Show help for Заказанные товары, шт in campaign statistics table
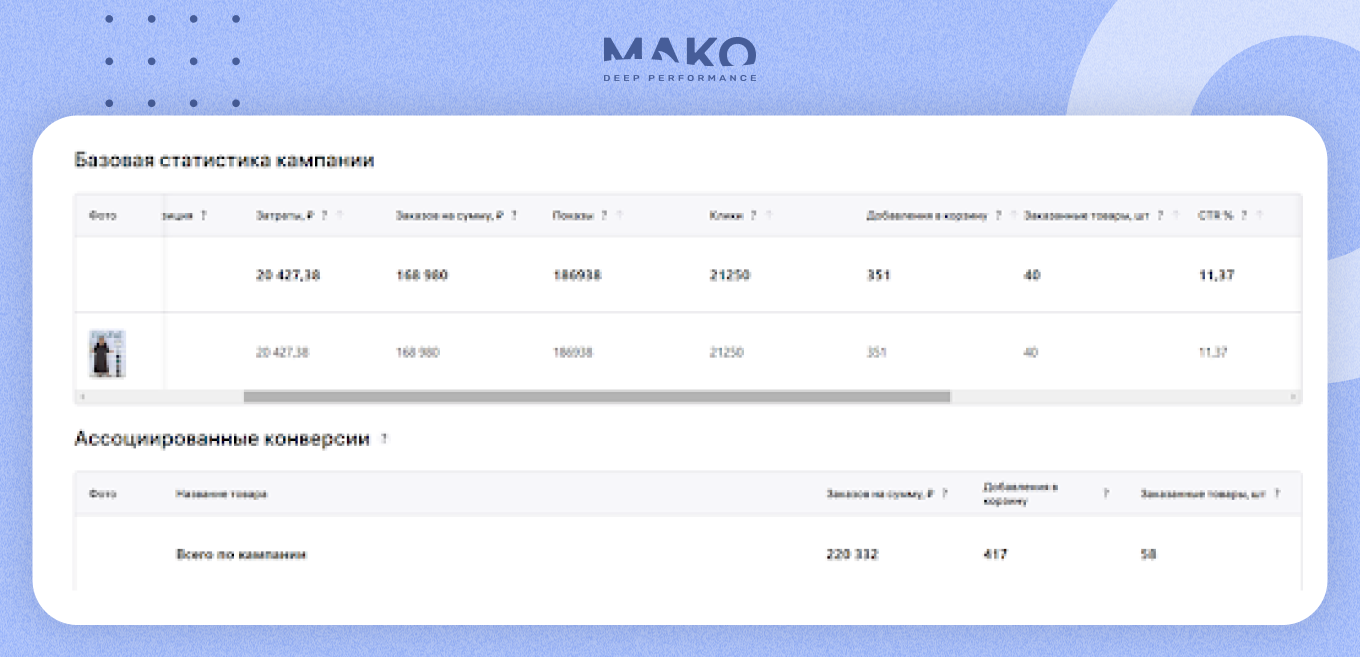 [x=1160, y=215]
